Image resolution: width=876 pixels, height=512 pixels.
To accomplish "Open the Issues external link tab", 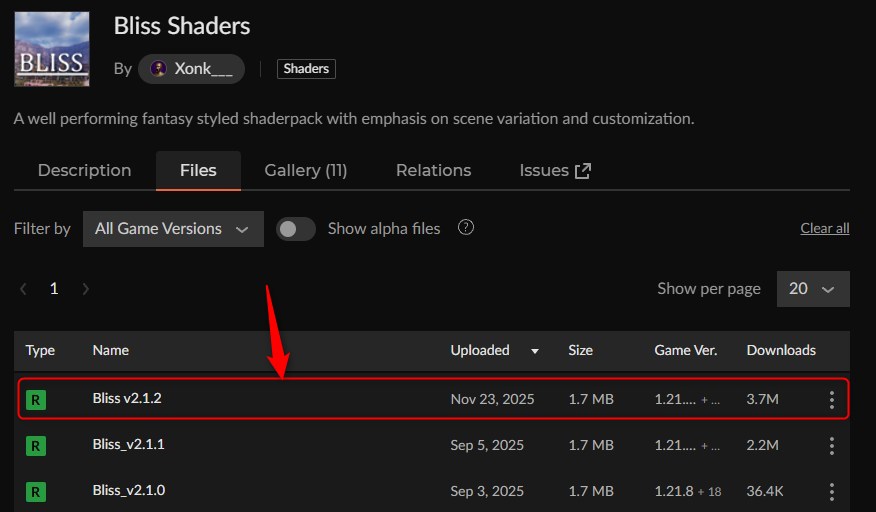I will point(555,170).
